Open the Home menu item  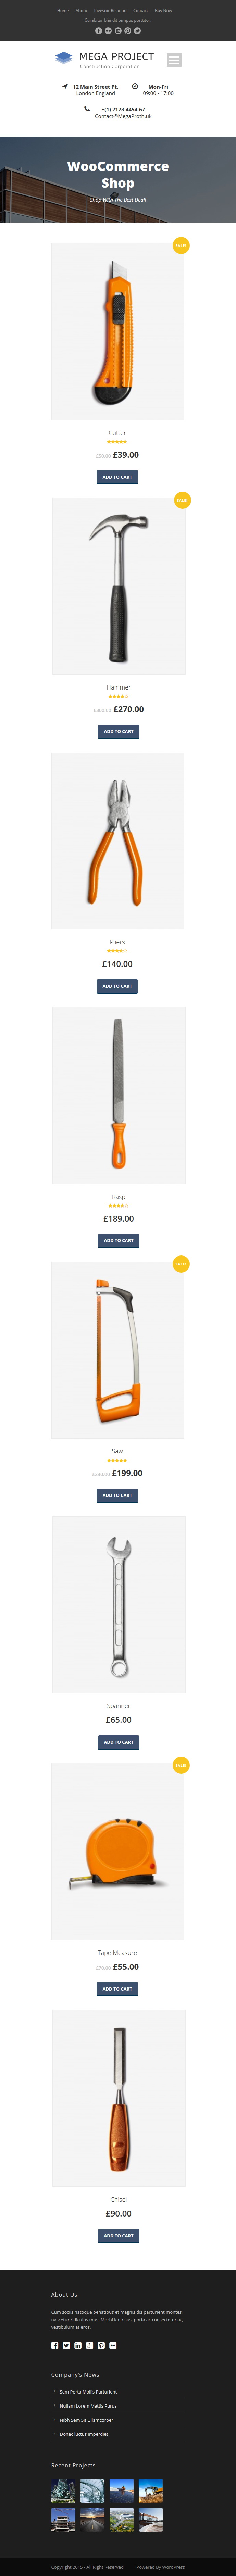pyautogui.click(x=63, y=10)
